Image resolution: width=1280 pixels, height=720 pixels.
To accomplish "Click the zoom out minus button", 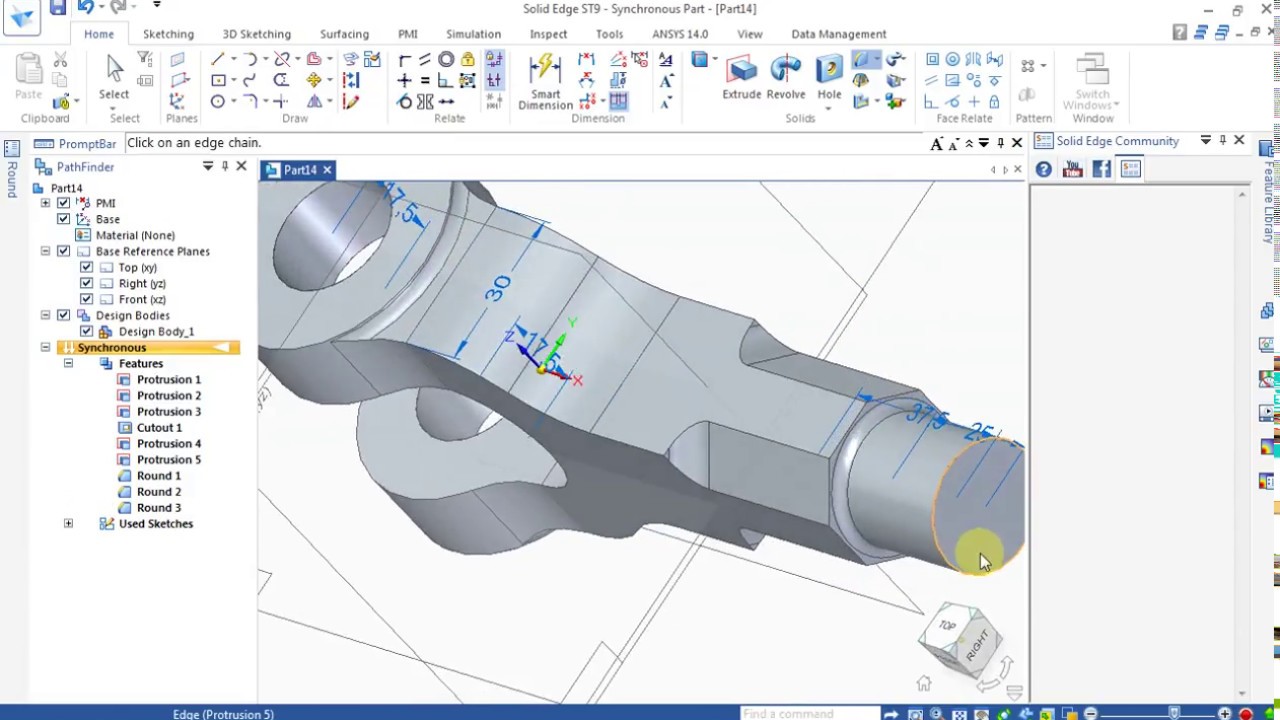I will click(1091, 714).
